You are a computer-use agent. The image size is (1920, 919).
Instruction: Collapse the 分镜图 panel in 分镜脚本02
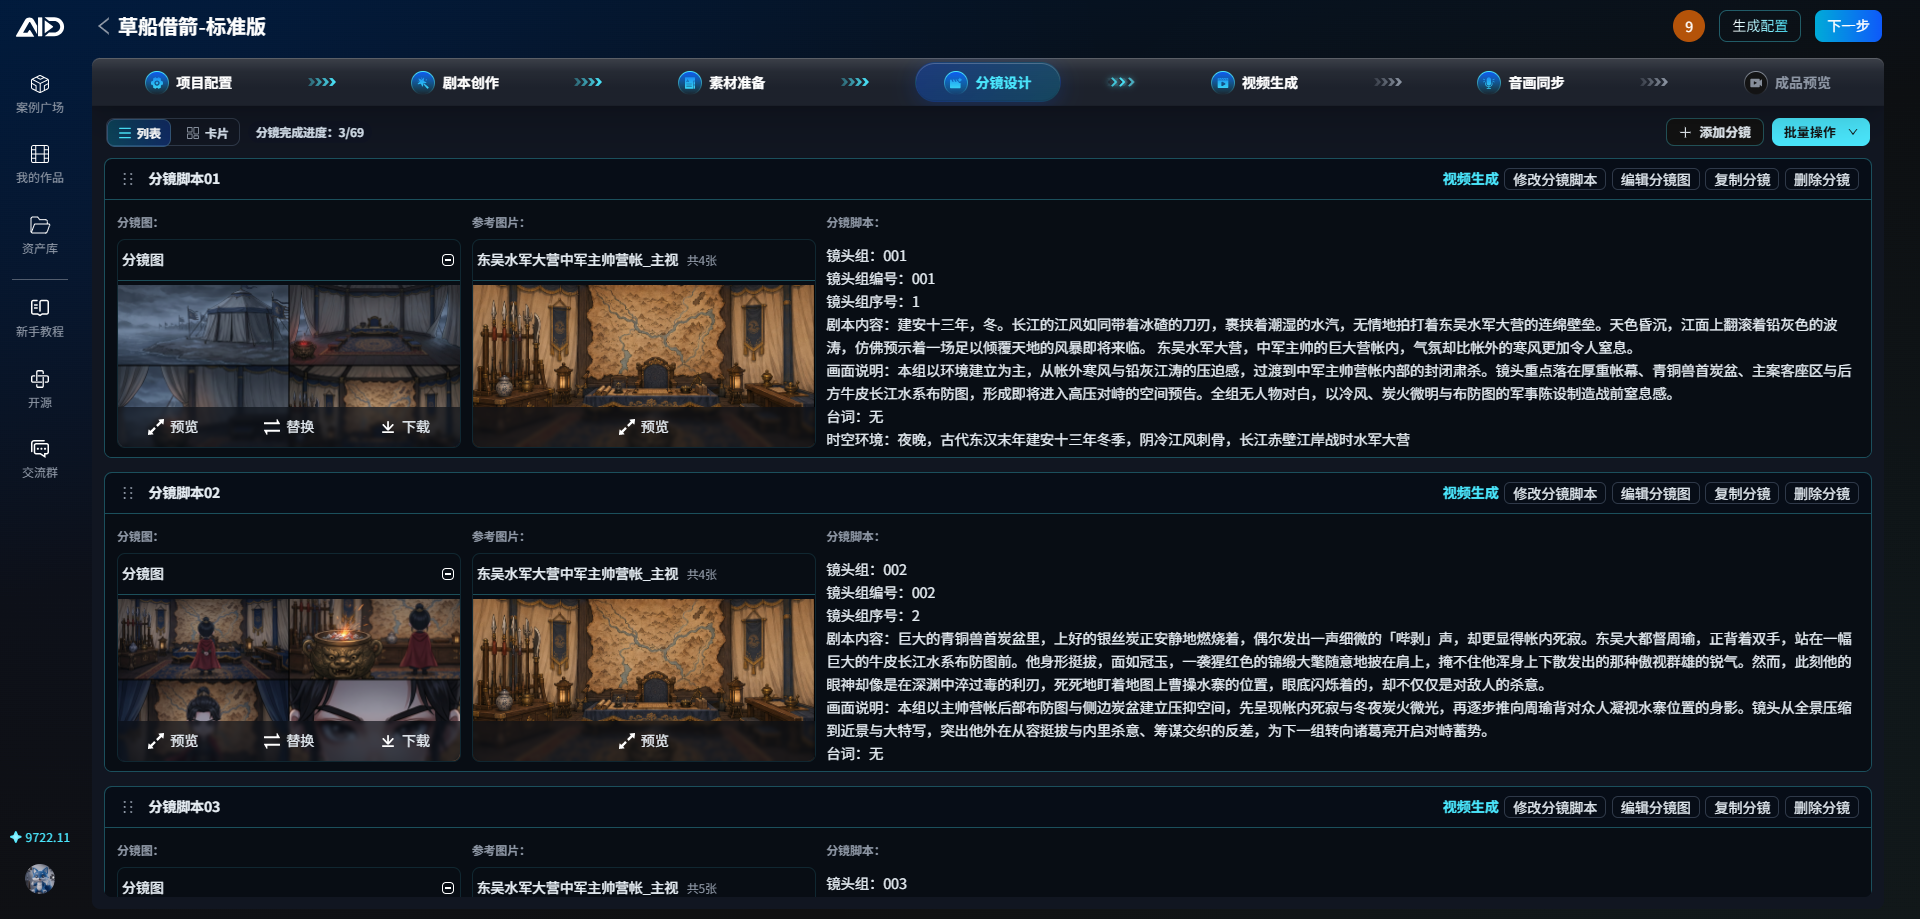pos(448,574)
